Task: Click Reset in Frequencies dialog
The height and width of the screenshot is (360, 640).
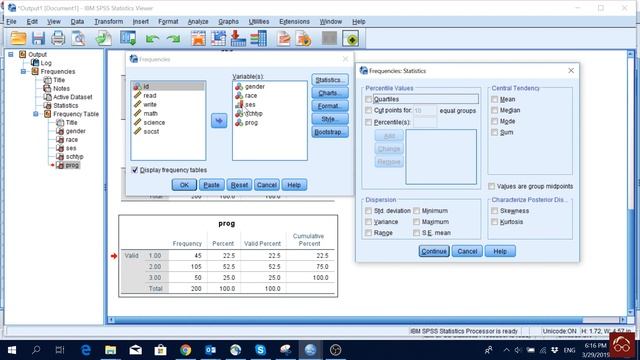Action: click(239, 185)
